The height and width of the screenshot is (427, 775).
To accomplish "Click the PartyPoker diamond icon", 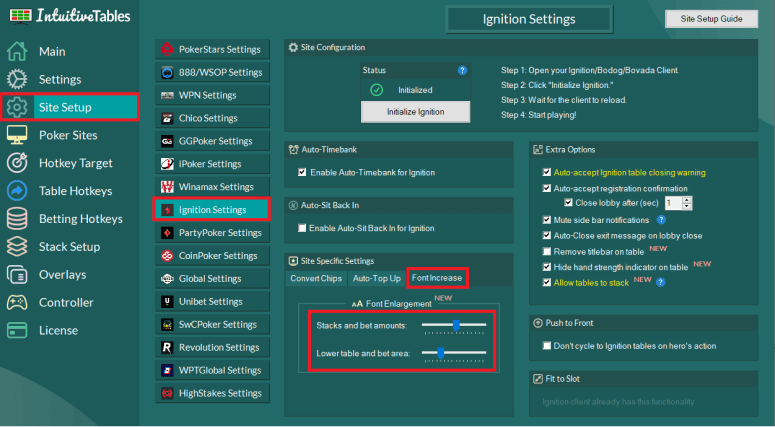I will [x=167, y=232].
